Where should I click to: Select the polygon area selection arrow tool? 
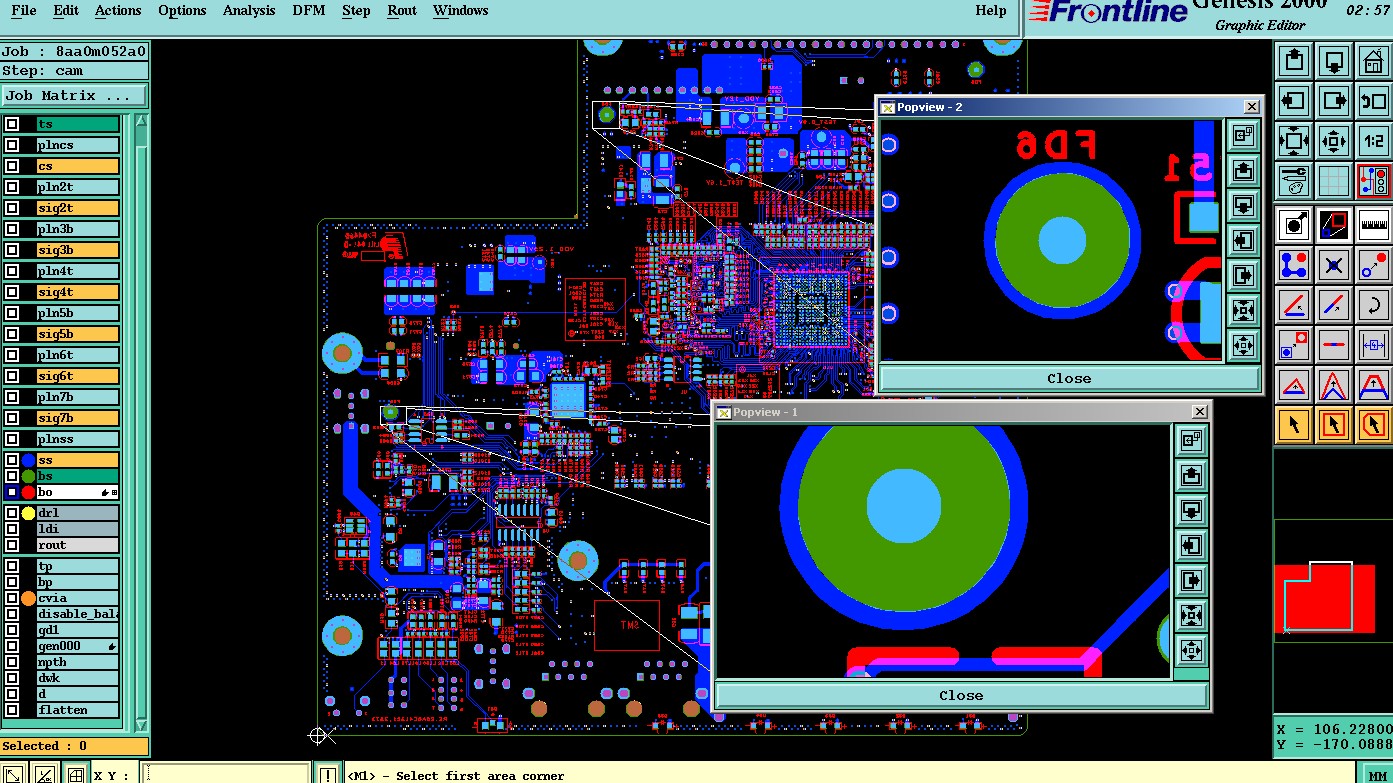tap(1374, 425)
